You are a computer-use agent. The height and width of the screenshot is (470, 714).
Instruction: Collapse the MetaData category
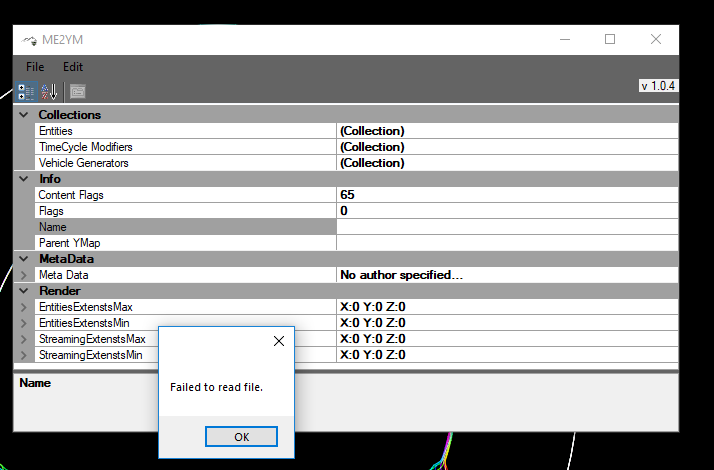[24, 259]
